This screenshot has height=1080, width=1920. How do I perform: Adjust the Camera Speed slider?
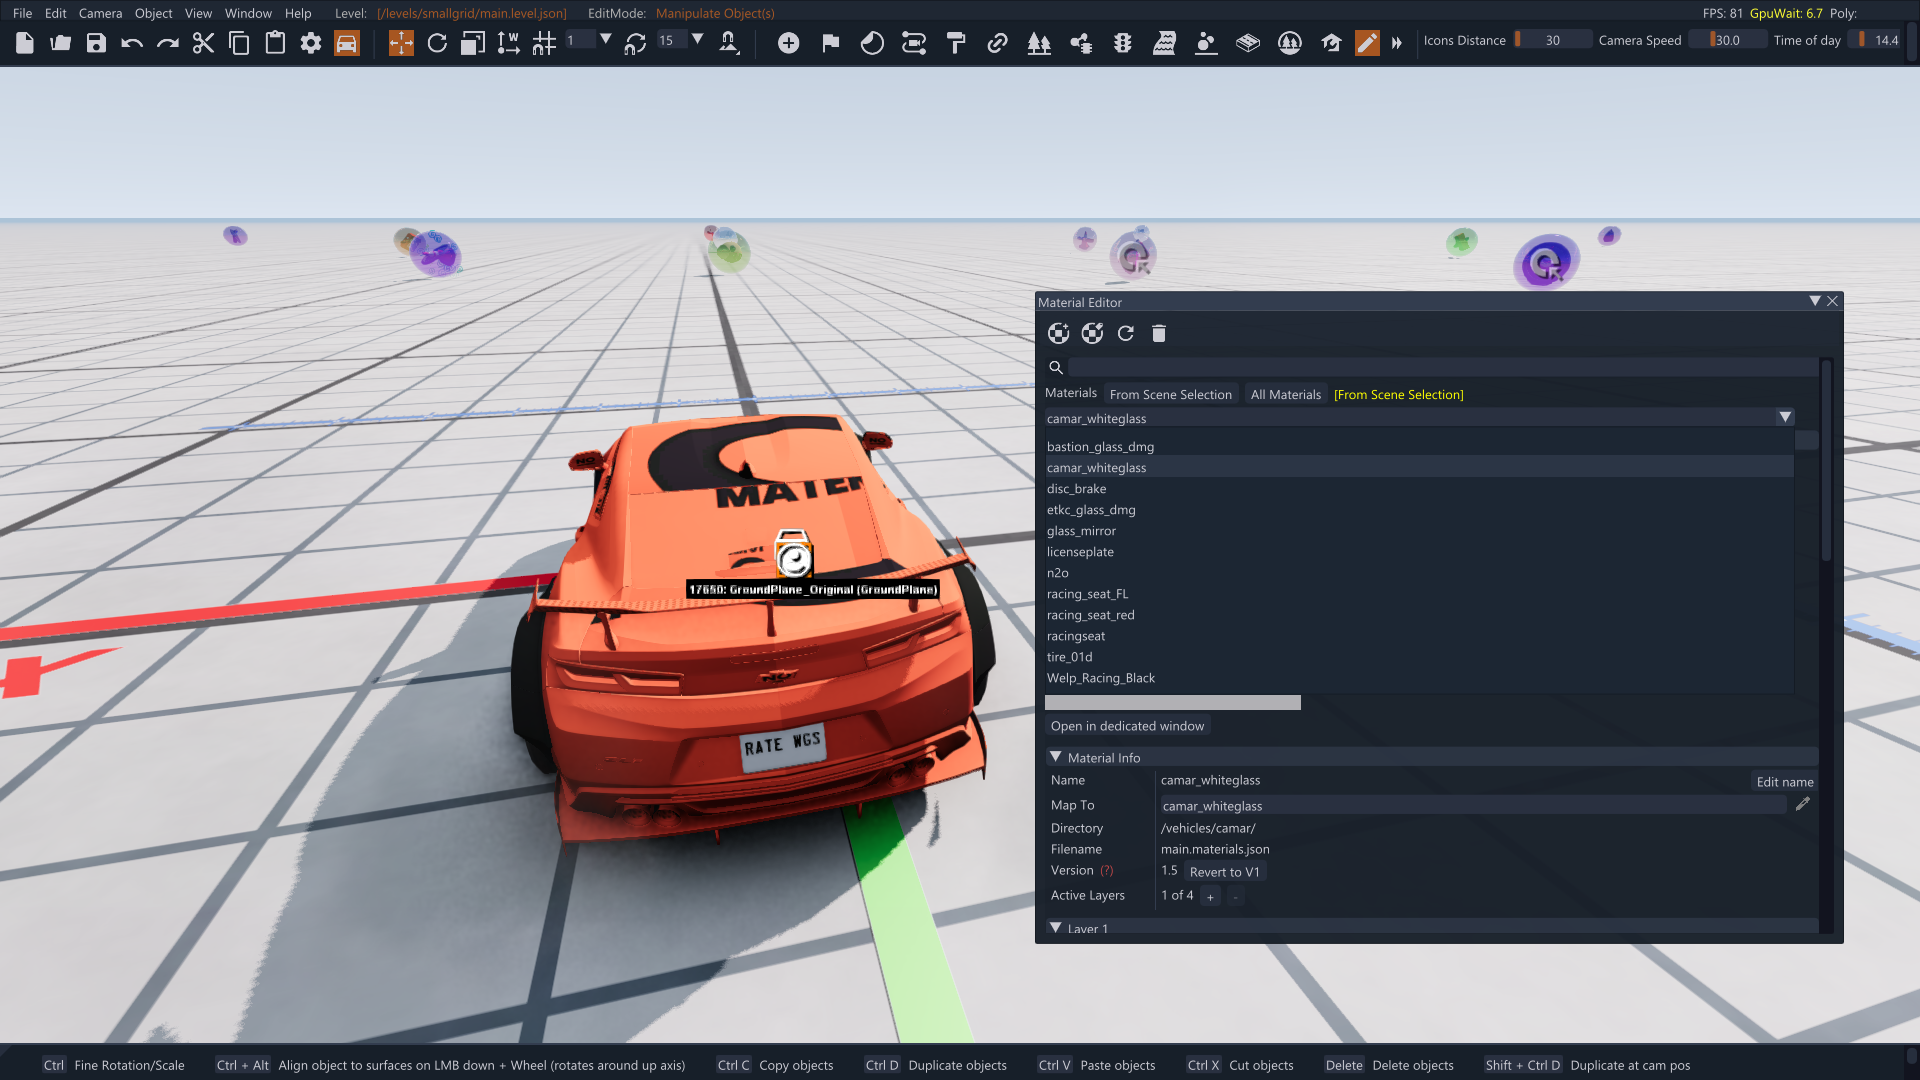(x=1727, y=40)
